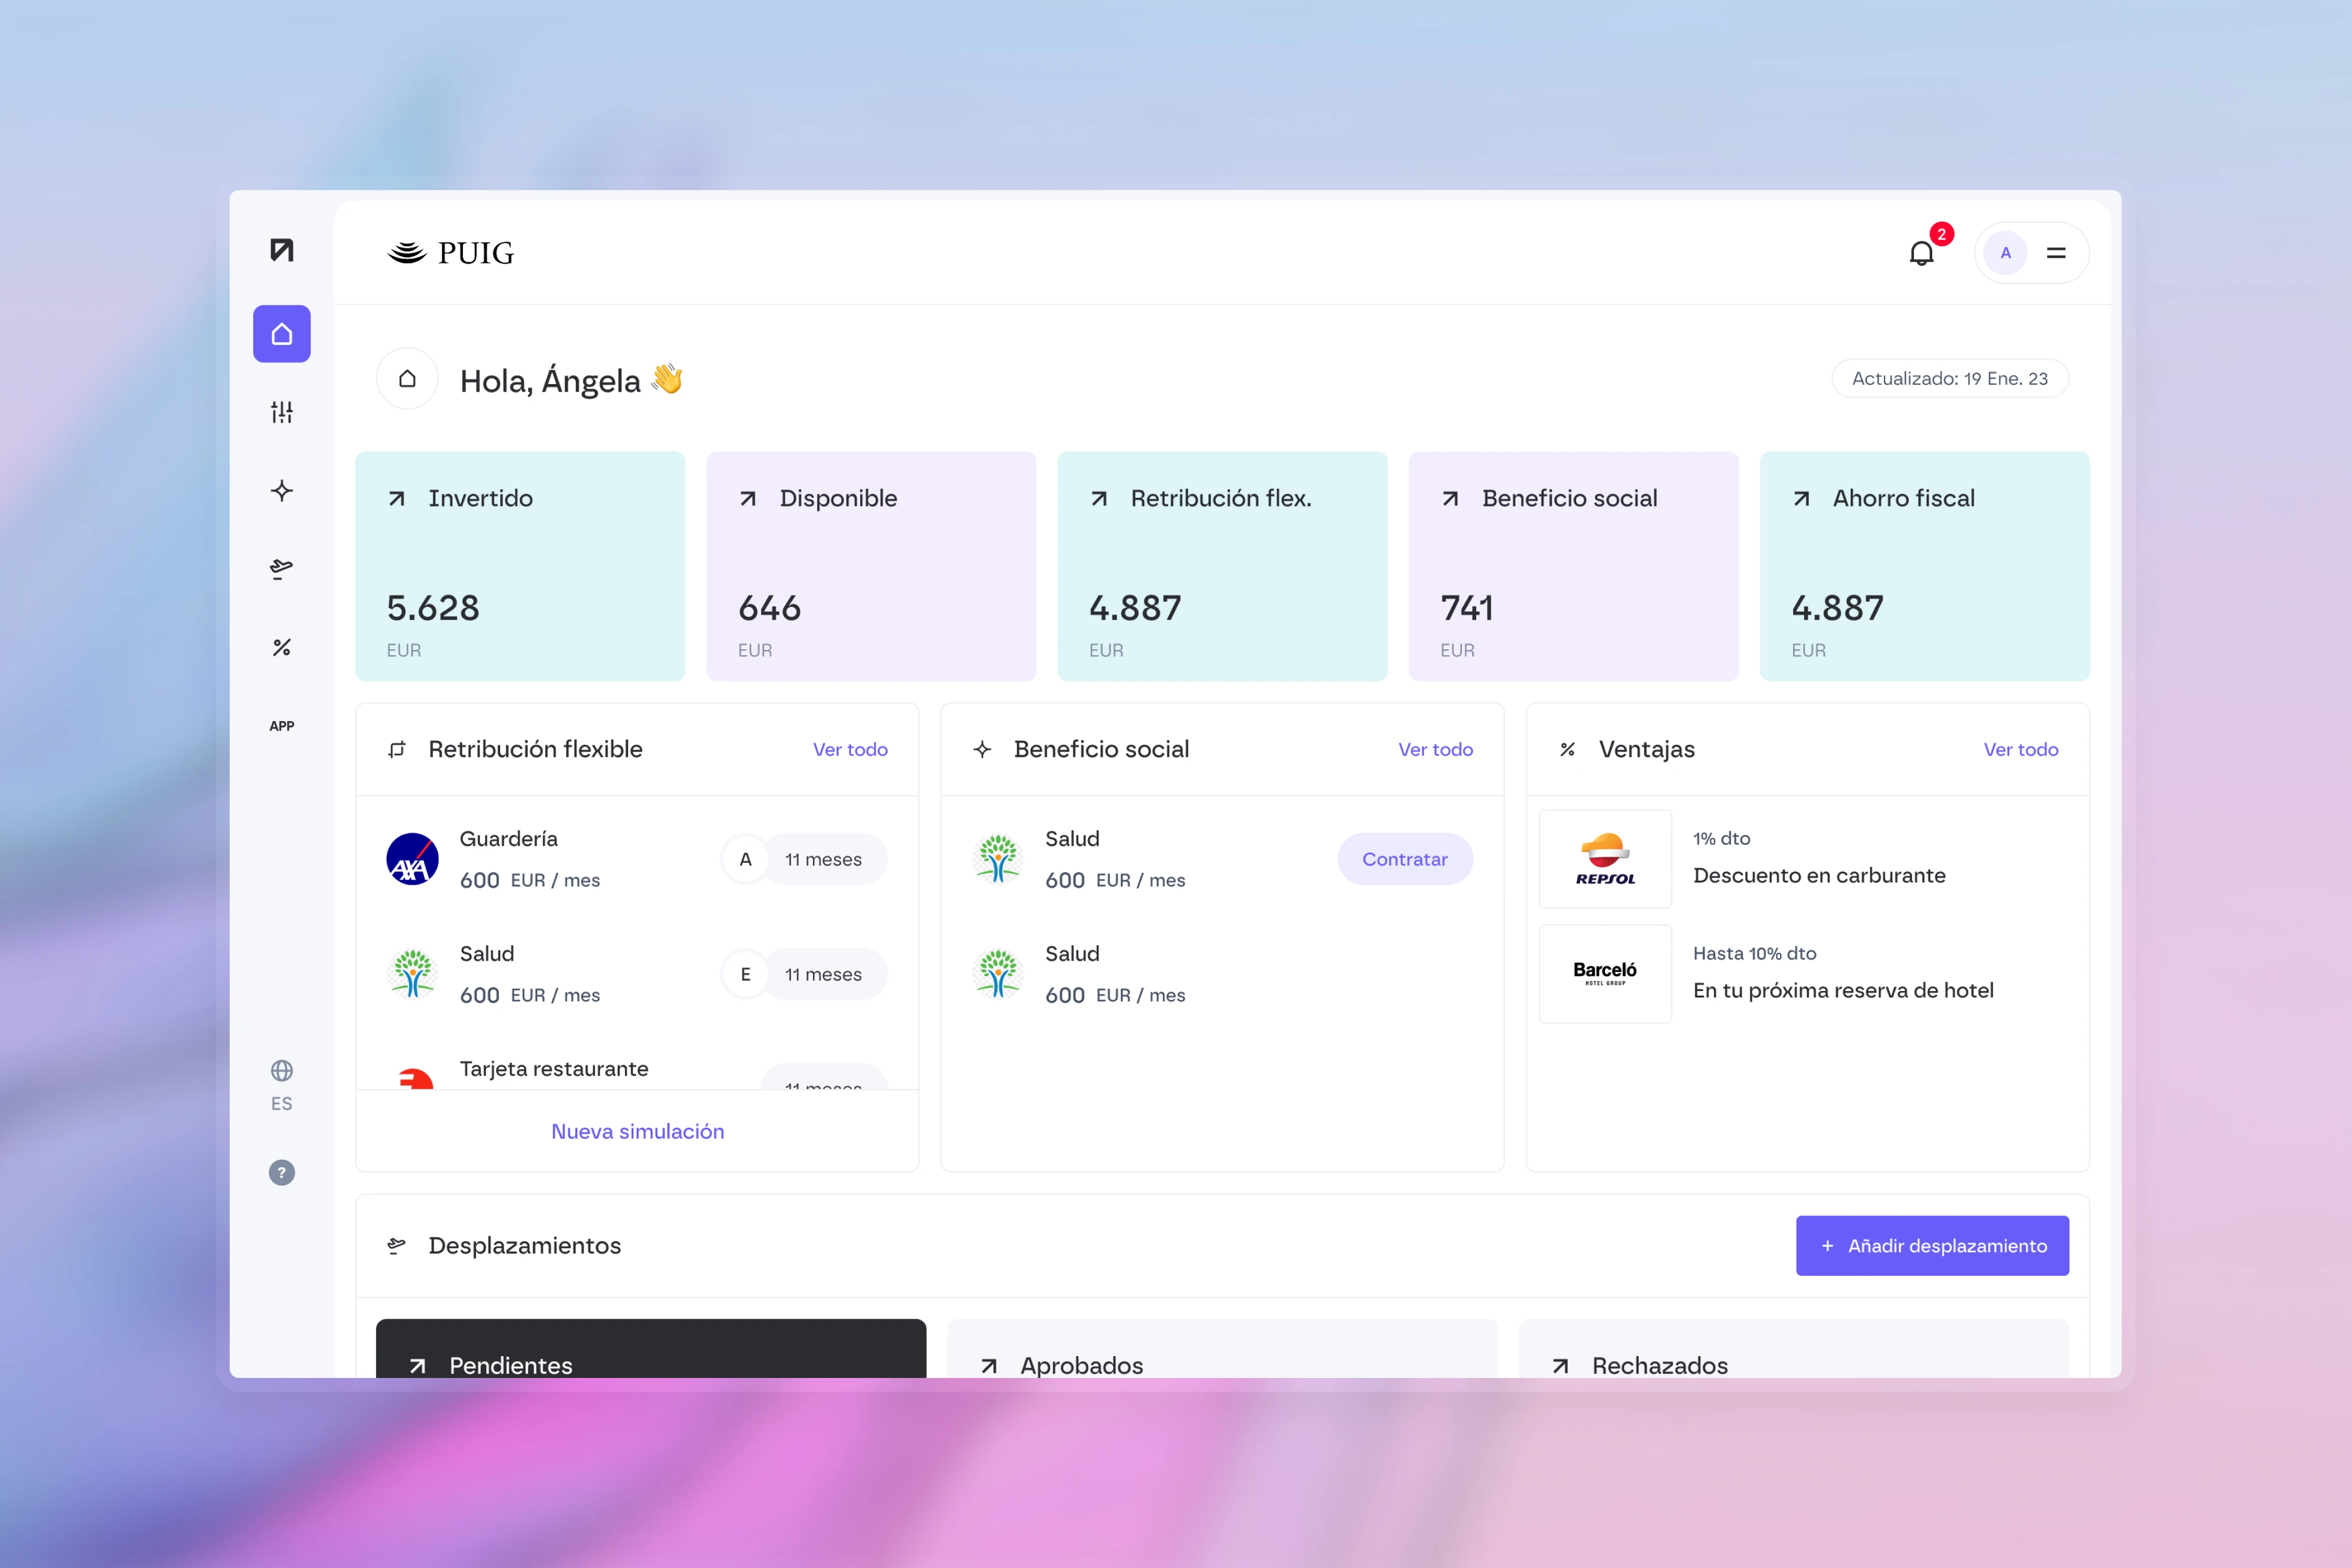The image size is (2352, 1568).
Task: Open the sliders settings icon in sidebar
Action: (282, 412)
